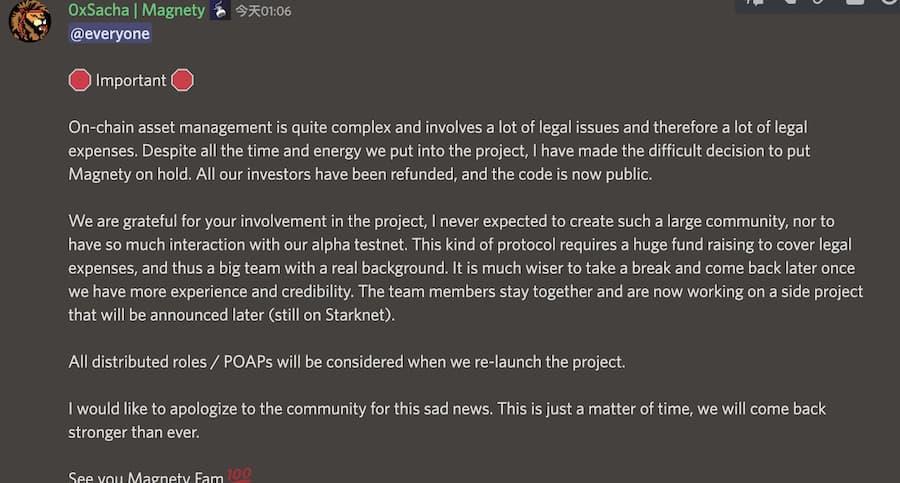This screenshot has width=900, height=483.
Task: Click the lion avatar of 0xSacha
Action: tap(30, 20)
